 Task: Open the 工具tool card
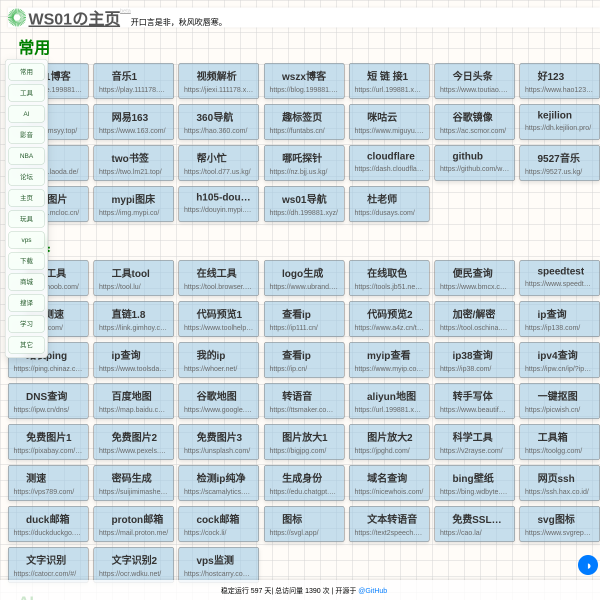pyautogui.click(x=133, y=278)
